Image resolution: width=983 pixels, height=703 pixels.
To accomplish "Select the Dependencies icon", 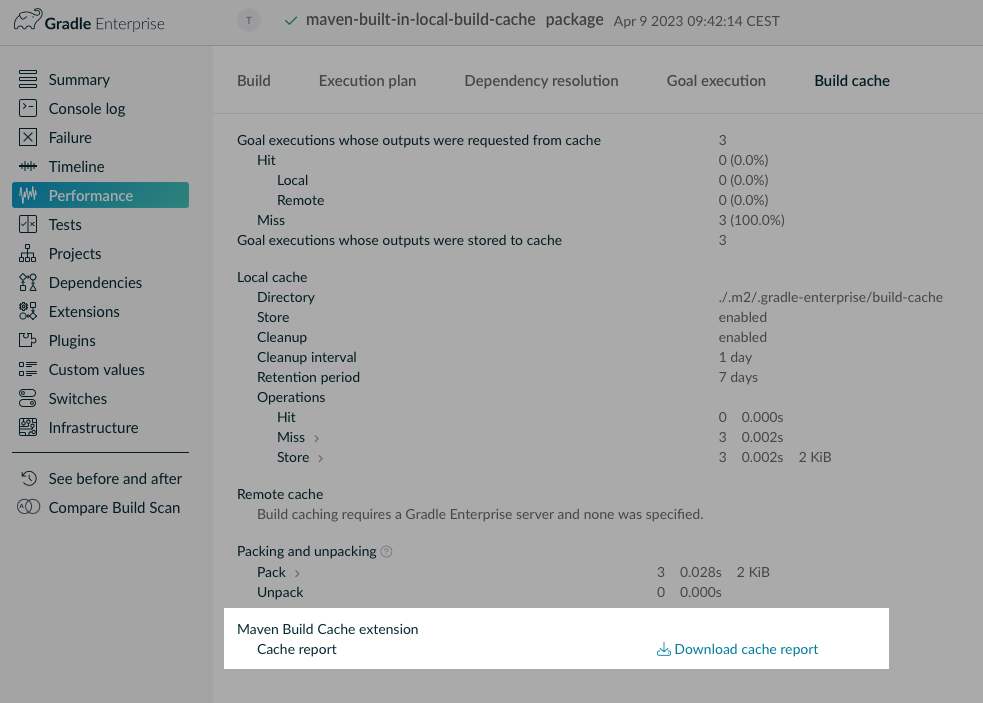I will pos(28,282).
